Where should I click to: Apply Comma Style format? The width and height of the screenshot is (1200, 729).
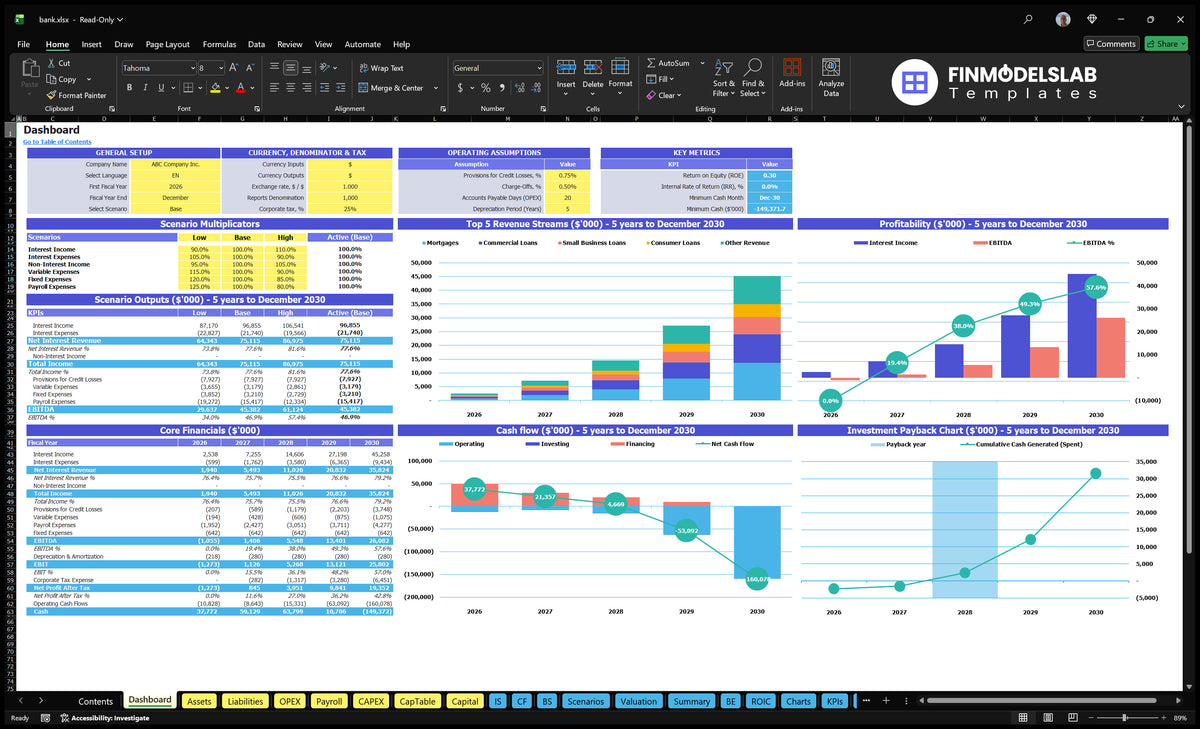502,88
